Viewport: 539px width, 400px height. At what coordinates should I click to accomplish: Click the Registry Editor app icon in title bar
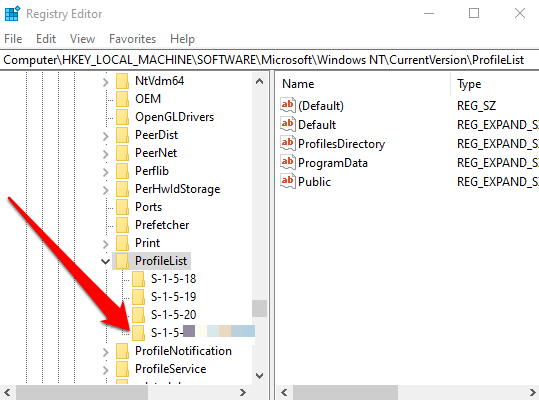click(13, 14)
